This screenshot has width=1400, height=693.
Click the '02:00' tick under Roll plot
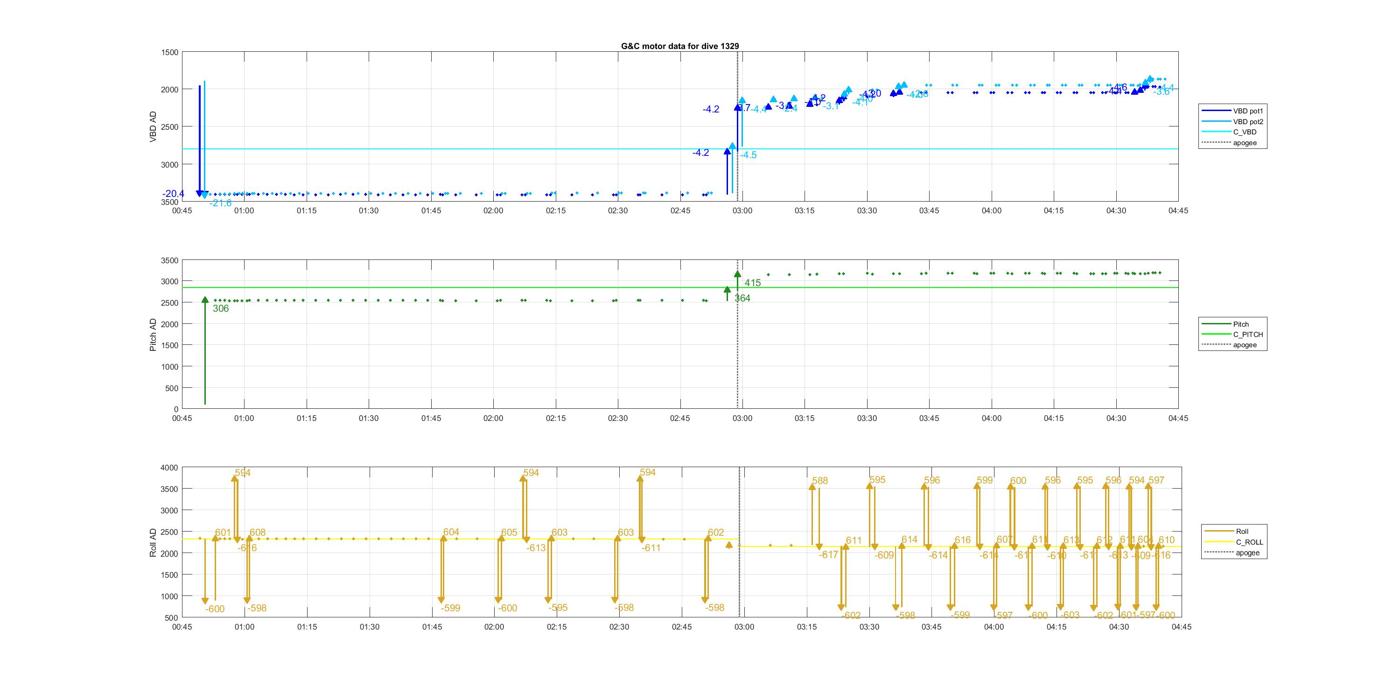[494, 627]
